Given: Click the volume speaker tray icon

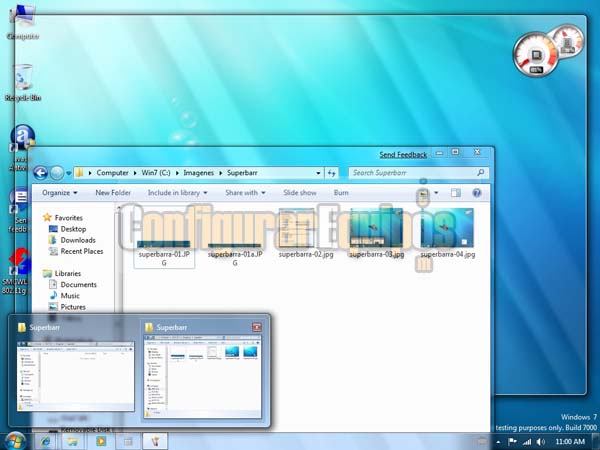Looking at the screenshot, I should coord(541,442).
